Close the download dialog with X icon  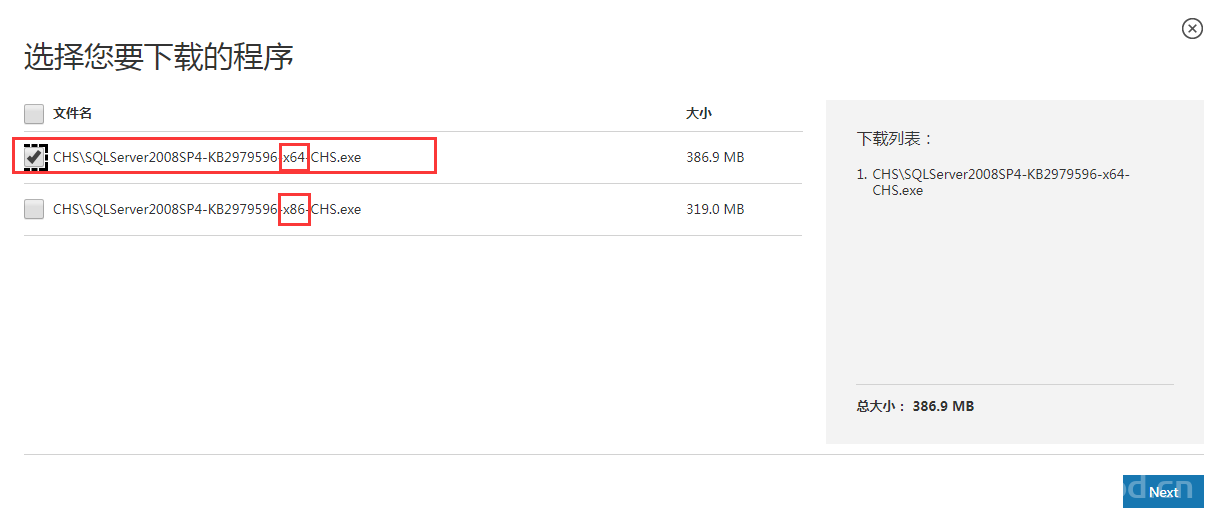point(1192,29)
